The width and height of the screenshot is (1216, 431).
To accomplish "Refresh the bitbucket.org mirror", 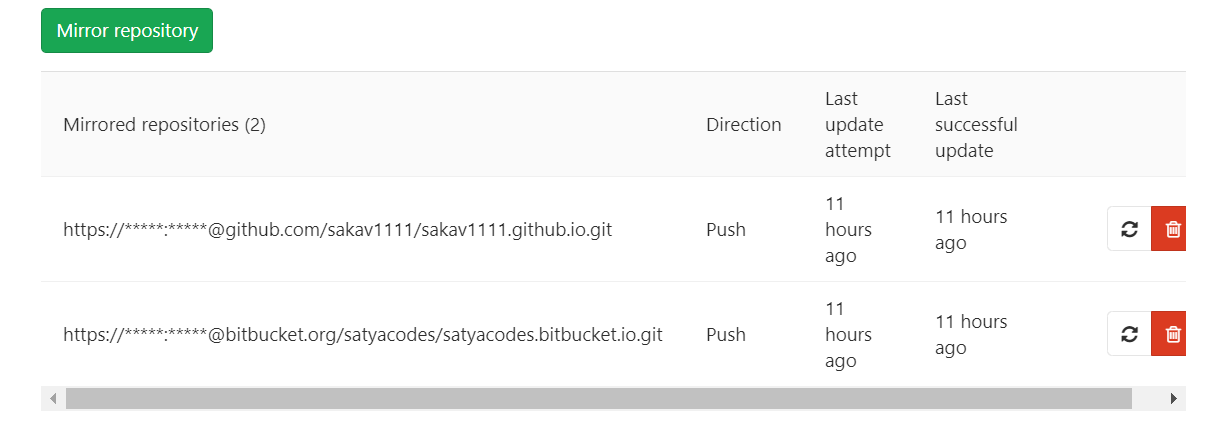I will pos(1130,334).
